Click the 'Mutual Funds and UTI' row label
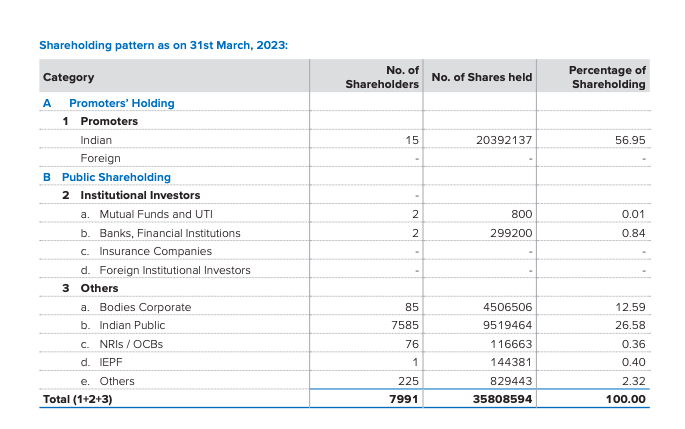685x429 pixels. pyautogui.click(x=156, y=214)
